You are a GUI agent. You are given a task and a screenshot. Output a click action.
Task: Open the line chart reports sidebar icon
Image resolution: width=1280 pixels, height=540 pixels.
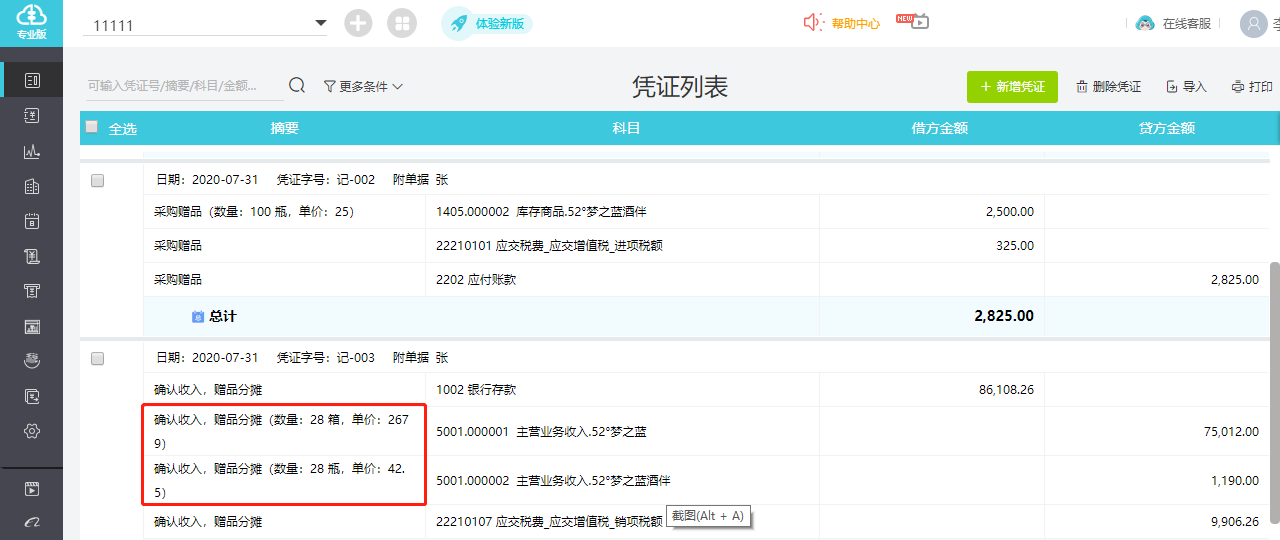[x=32, y=151]
